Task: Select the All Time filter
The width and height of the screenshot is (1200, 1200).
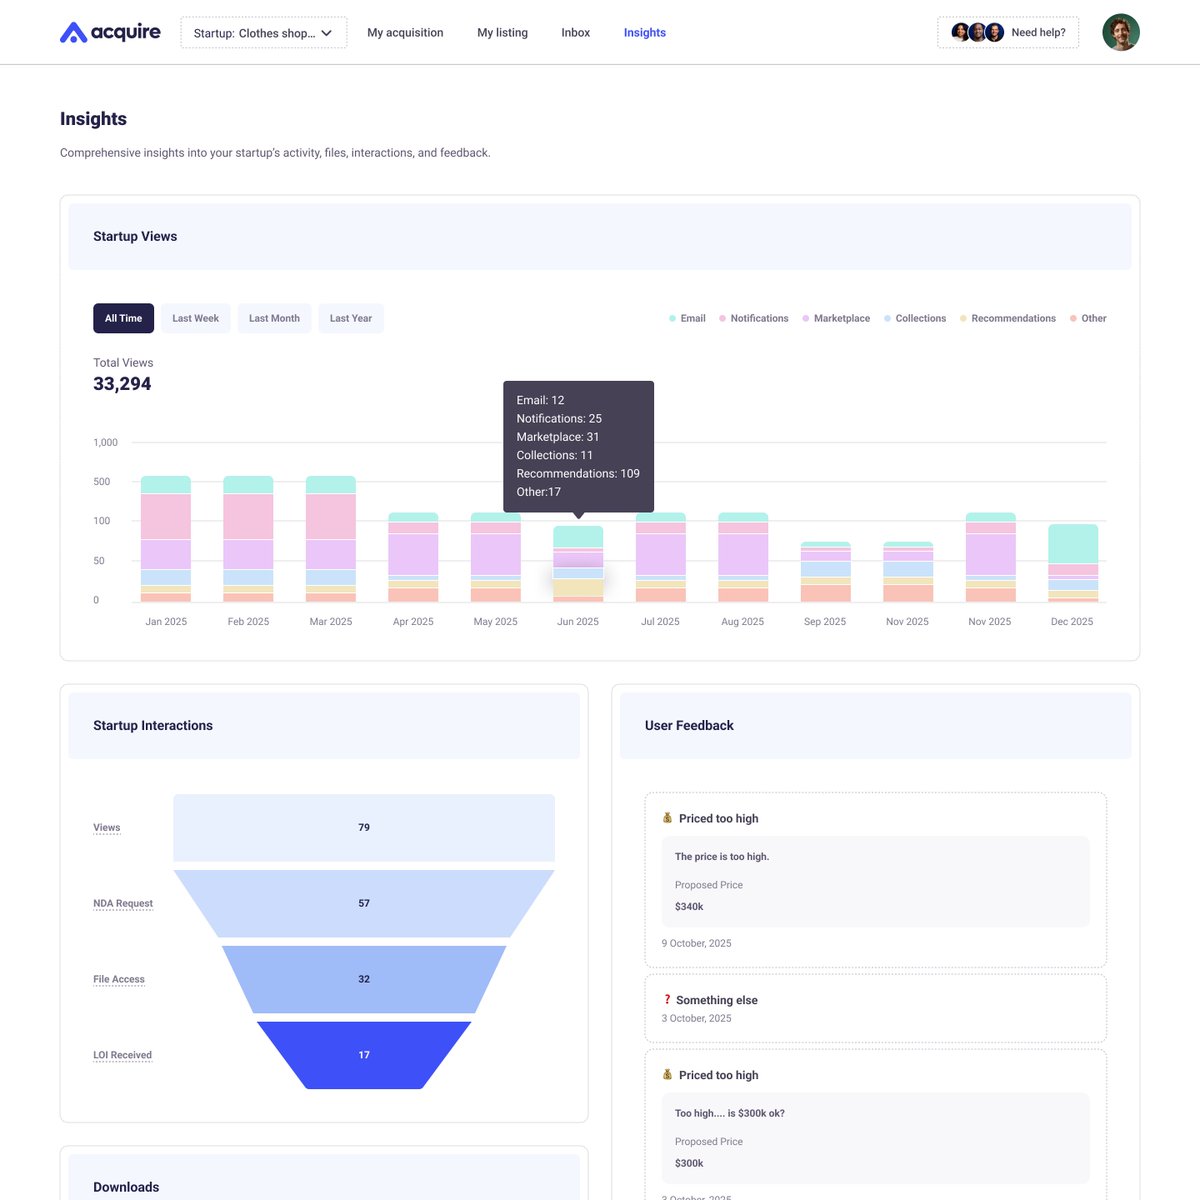Action: pos(123,318)
